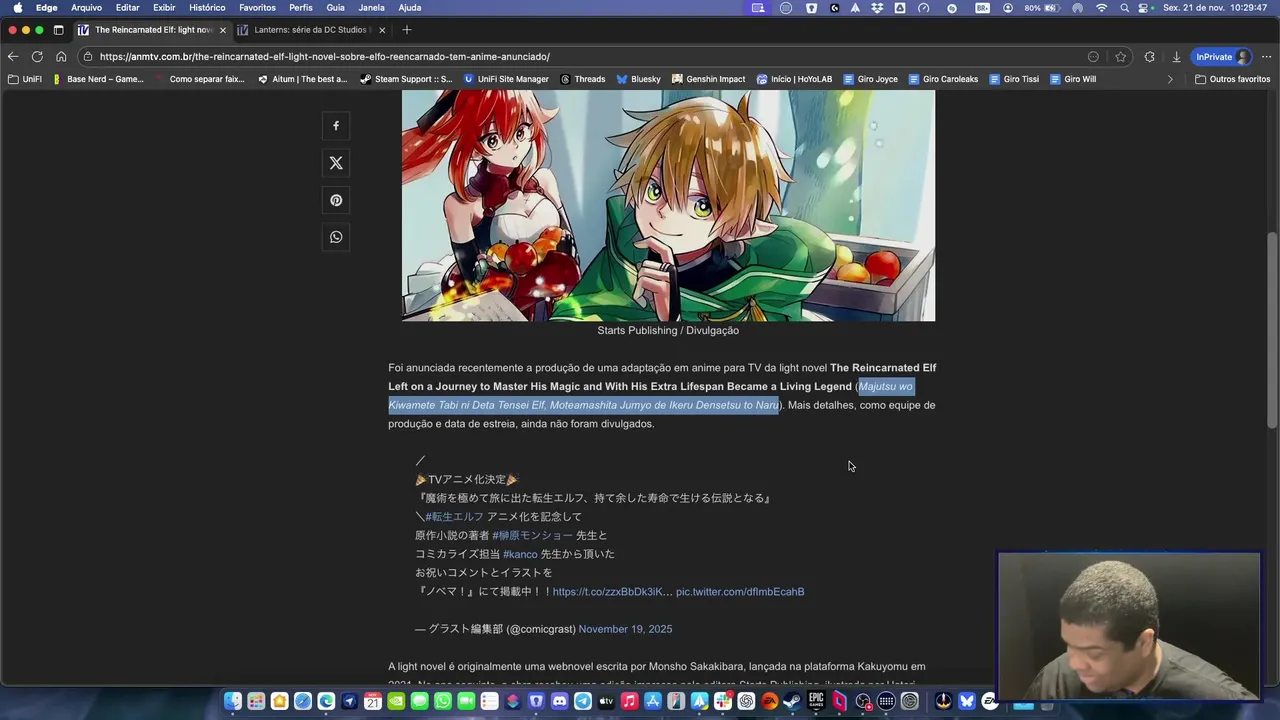Screen dimensions: 1280x720
Task: Add this page to favorites
Action: [1121, 57]
